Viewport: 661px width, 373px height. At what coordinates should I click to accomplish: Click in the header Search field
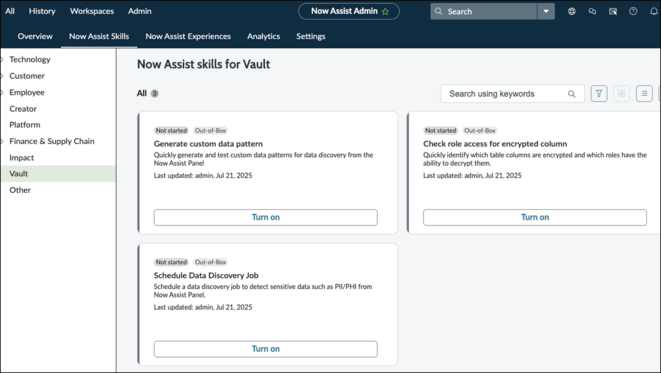(x=484, y=11)
